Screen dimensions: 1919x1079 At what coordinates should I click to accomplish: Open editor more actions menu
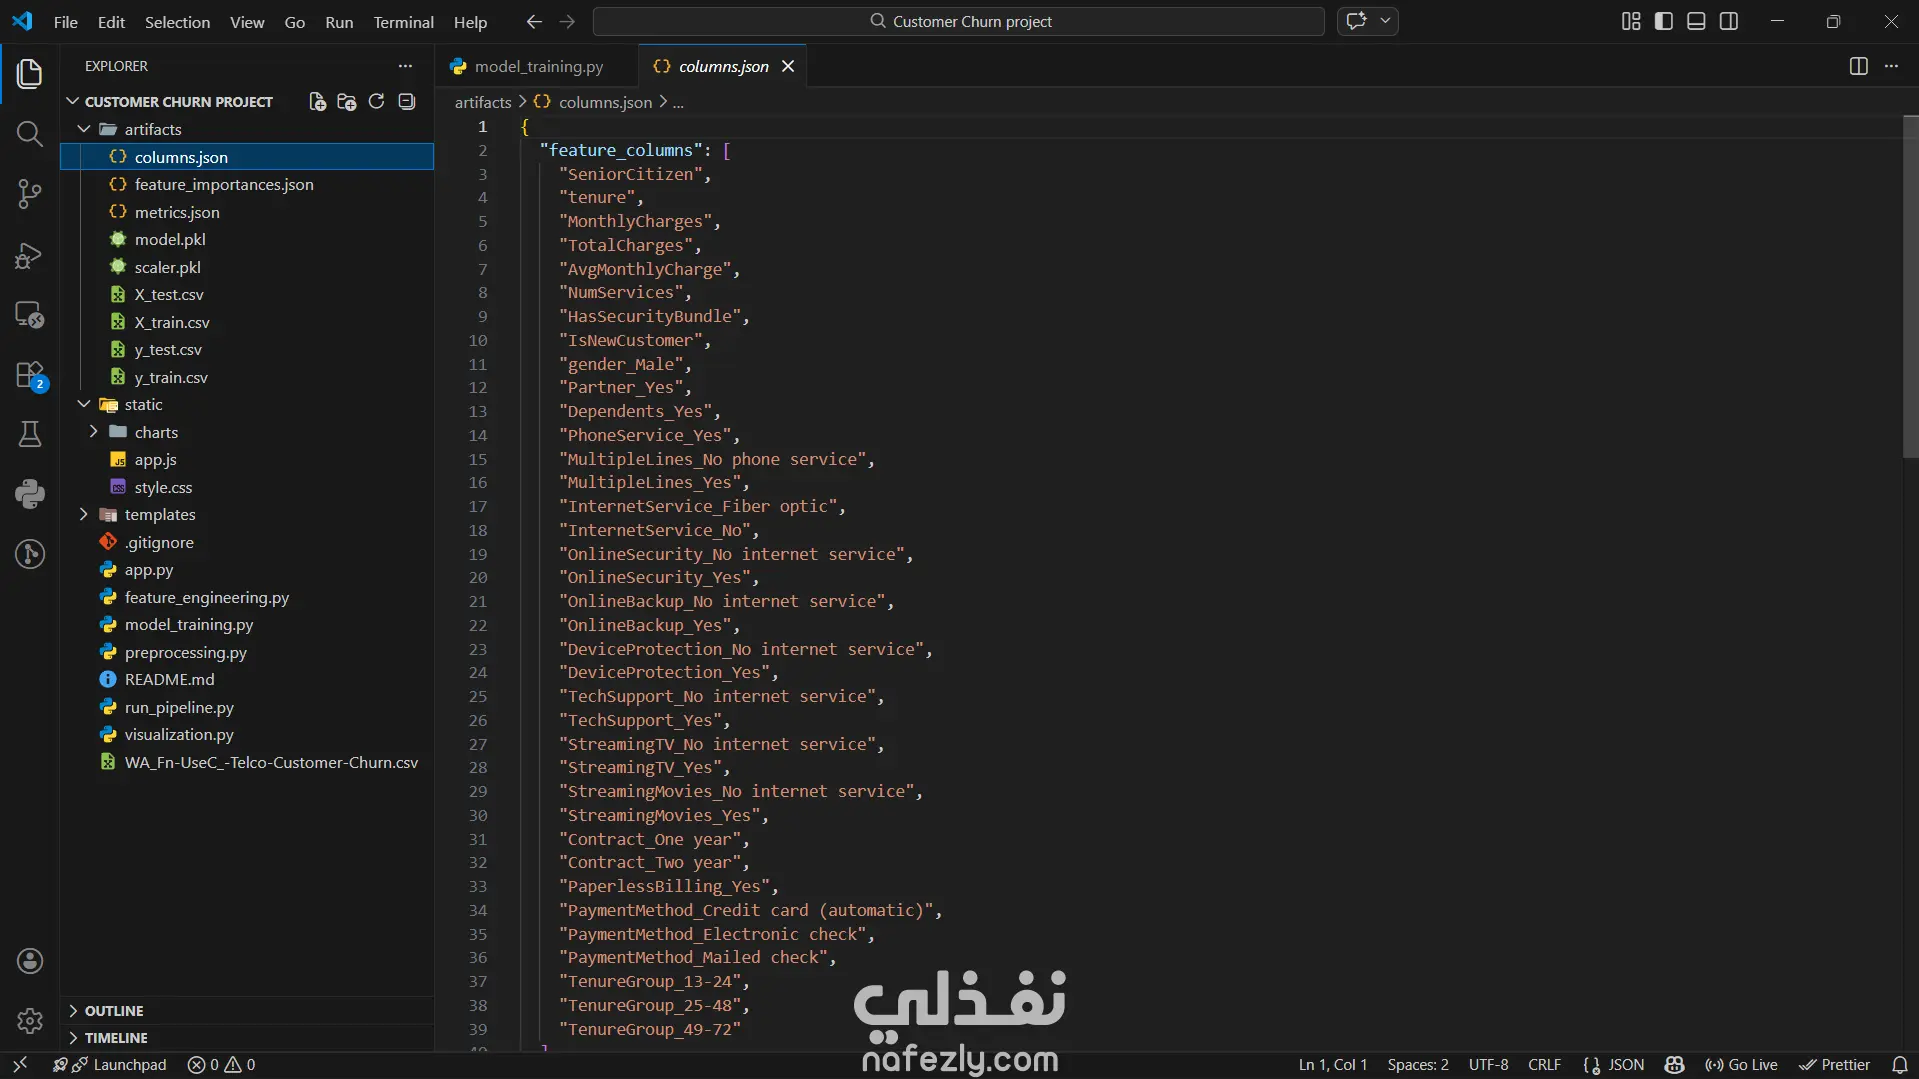[x=1891, y=66]
